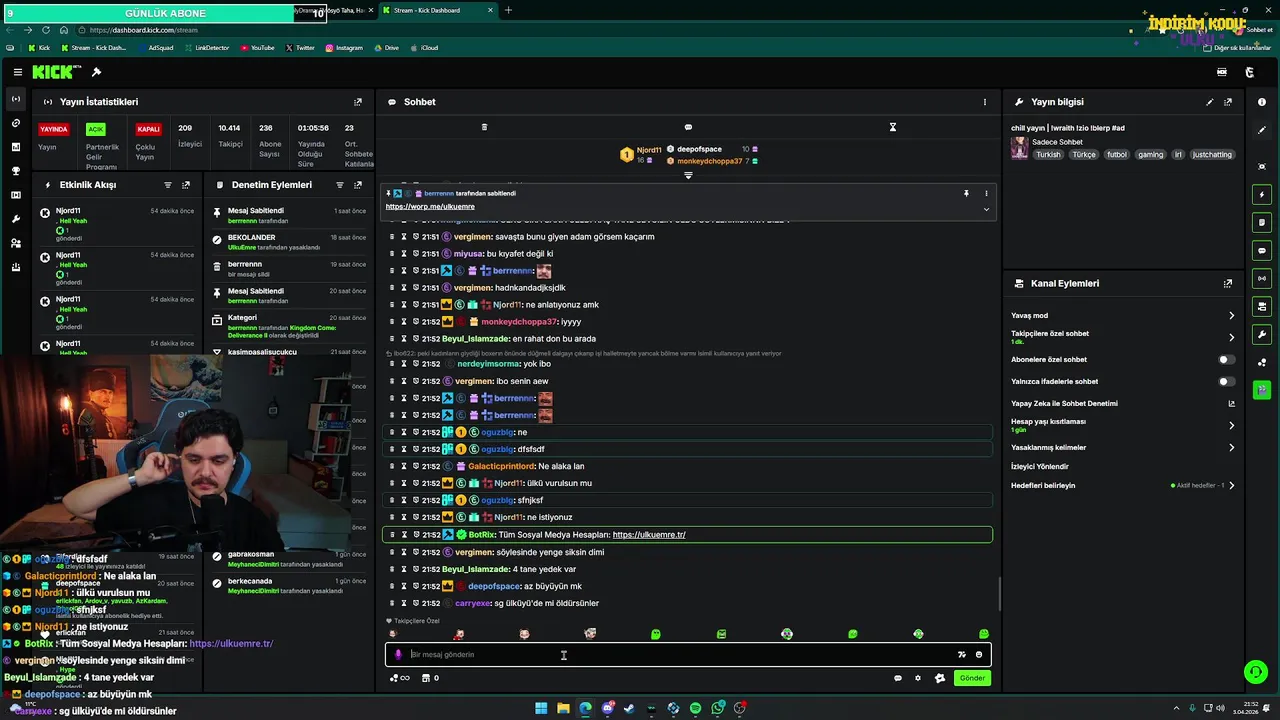Switch to the Stream - Kick Dashboard tab

pyautogui.click(x=438, y=10)
